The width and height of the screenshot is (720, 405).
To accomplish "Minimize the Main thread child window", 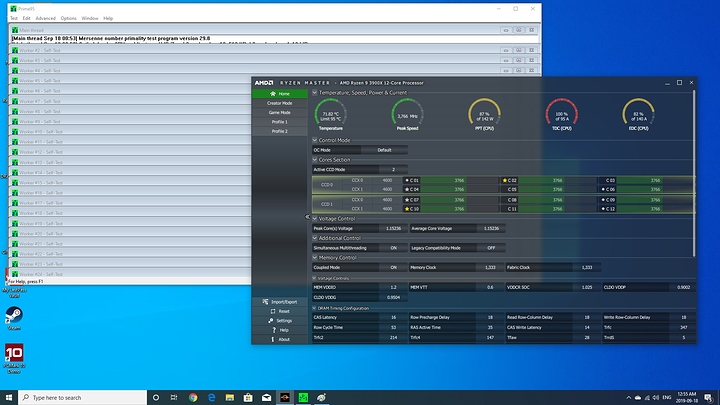I will coord(506,30).
